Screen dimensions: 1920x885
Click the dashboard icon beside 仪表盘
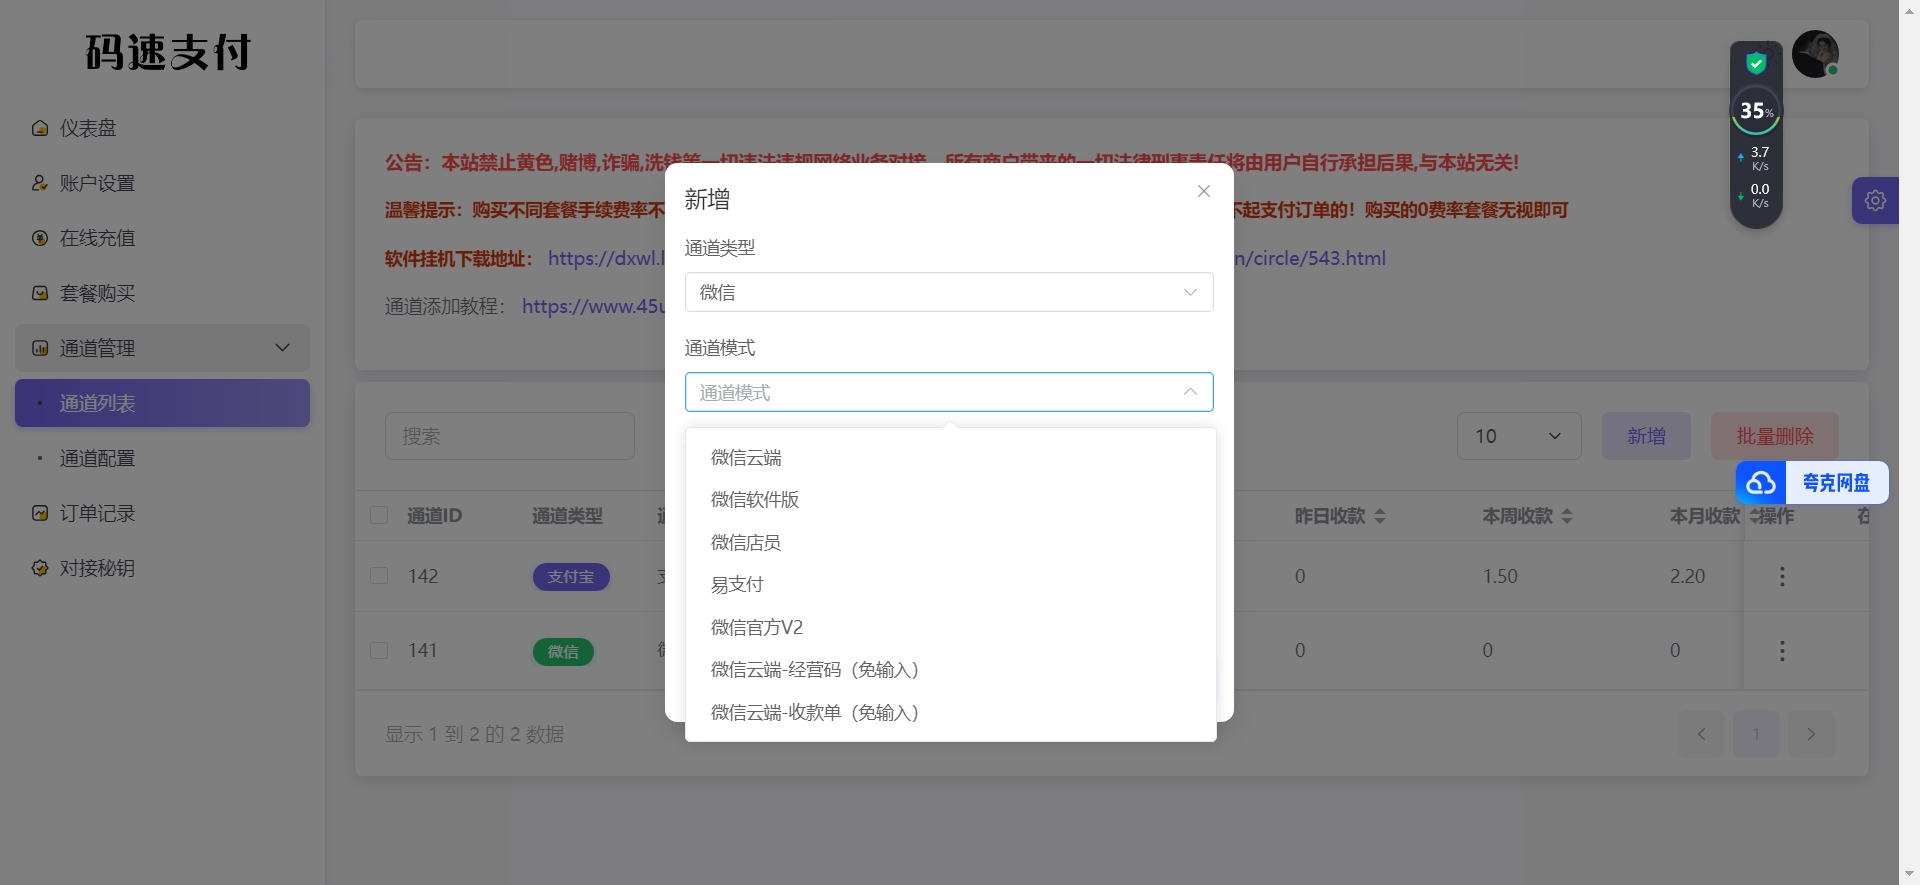pyautogui.click(x=40, y=128)
